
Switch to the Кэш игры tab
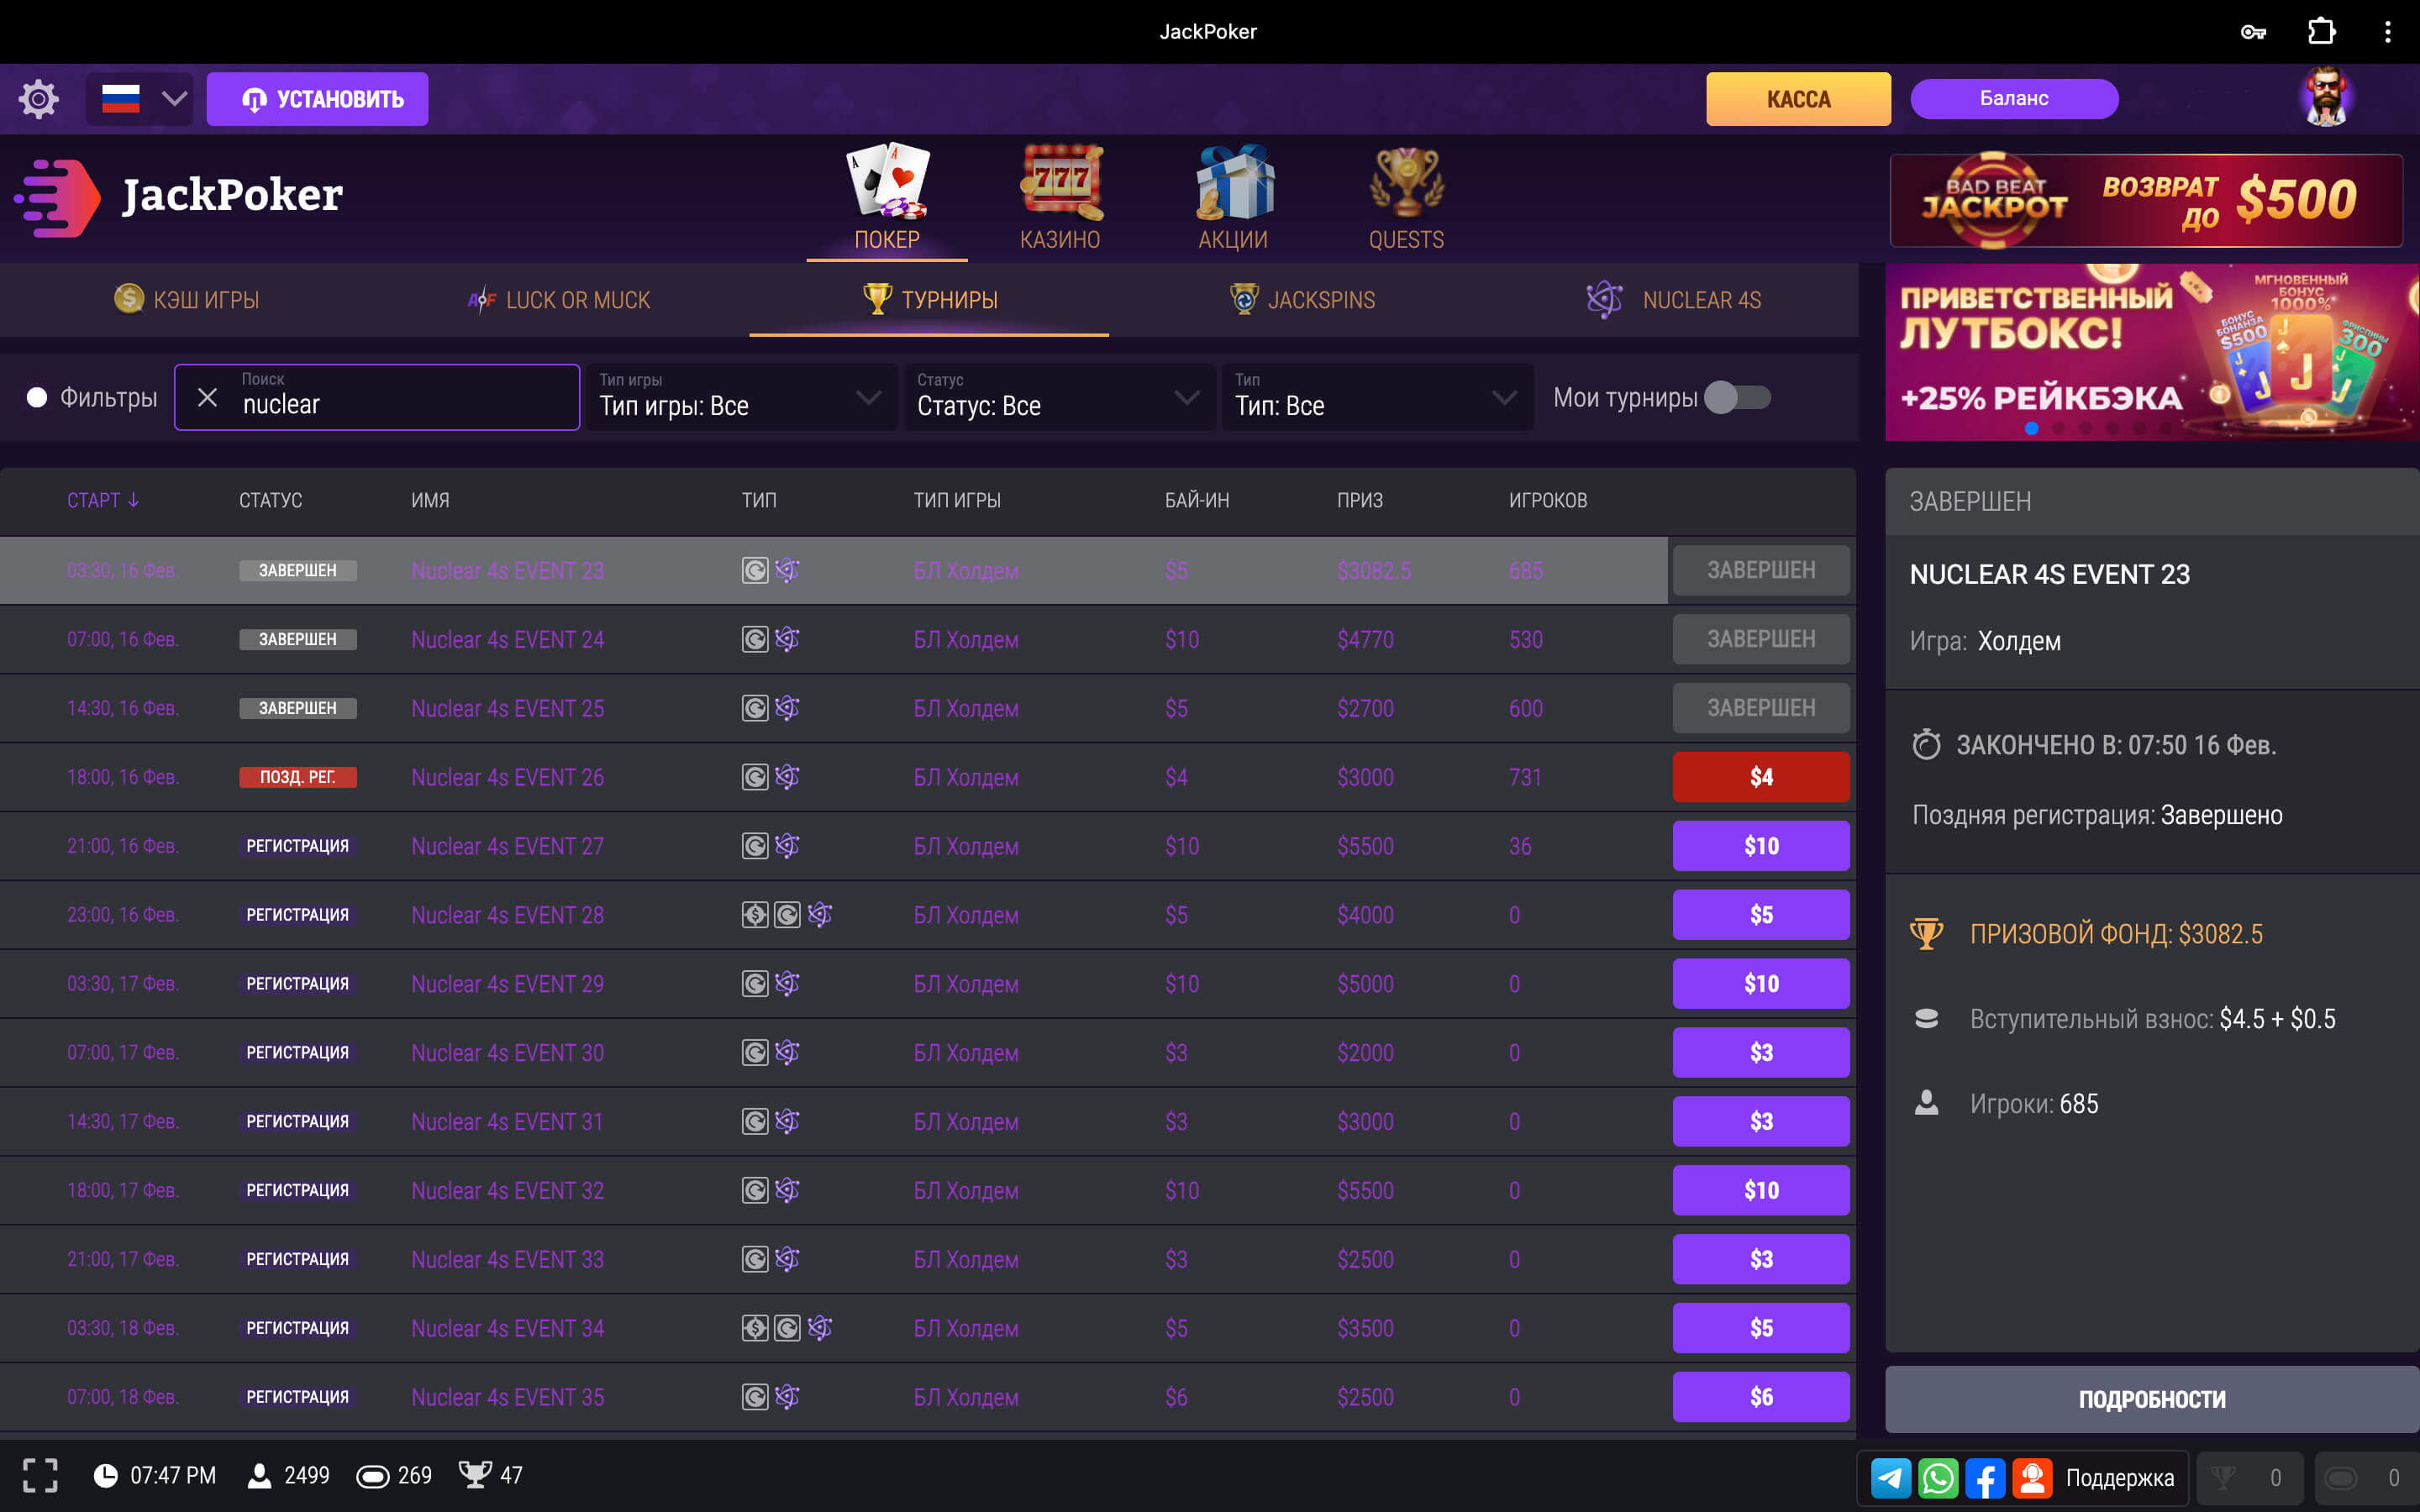[186, 299]
